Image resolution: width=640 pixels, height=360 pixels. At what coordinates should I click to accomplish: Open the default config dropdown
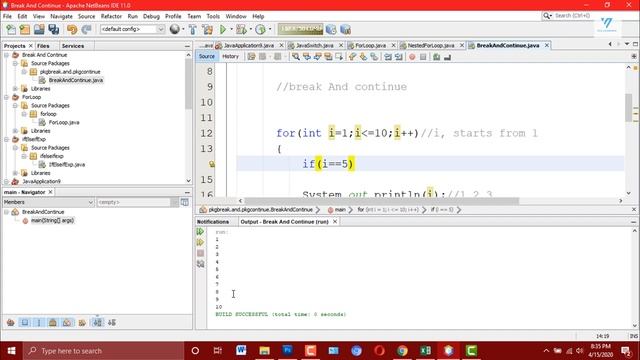click(132, 29)
